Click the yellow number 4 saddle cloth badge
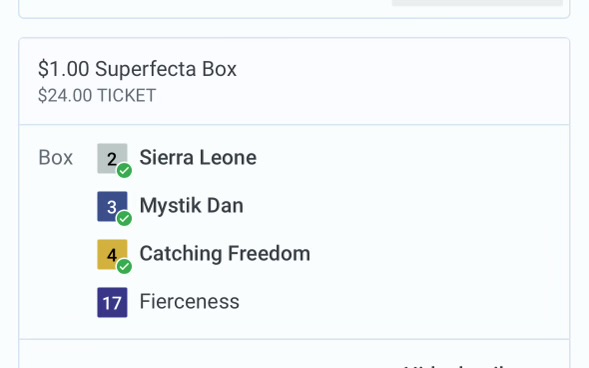The image size is (589, 368). [x=112, y=255]
